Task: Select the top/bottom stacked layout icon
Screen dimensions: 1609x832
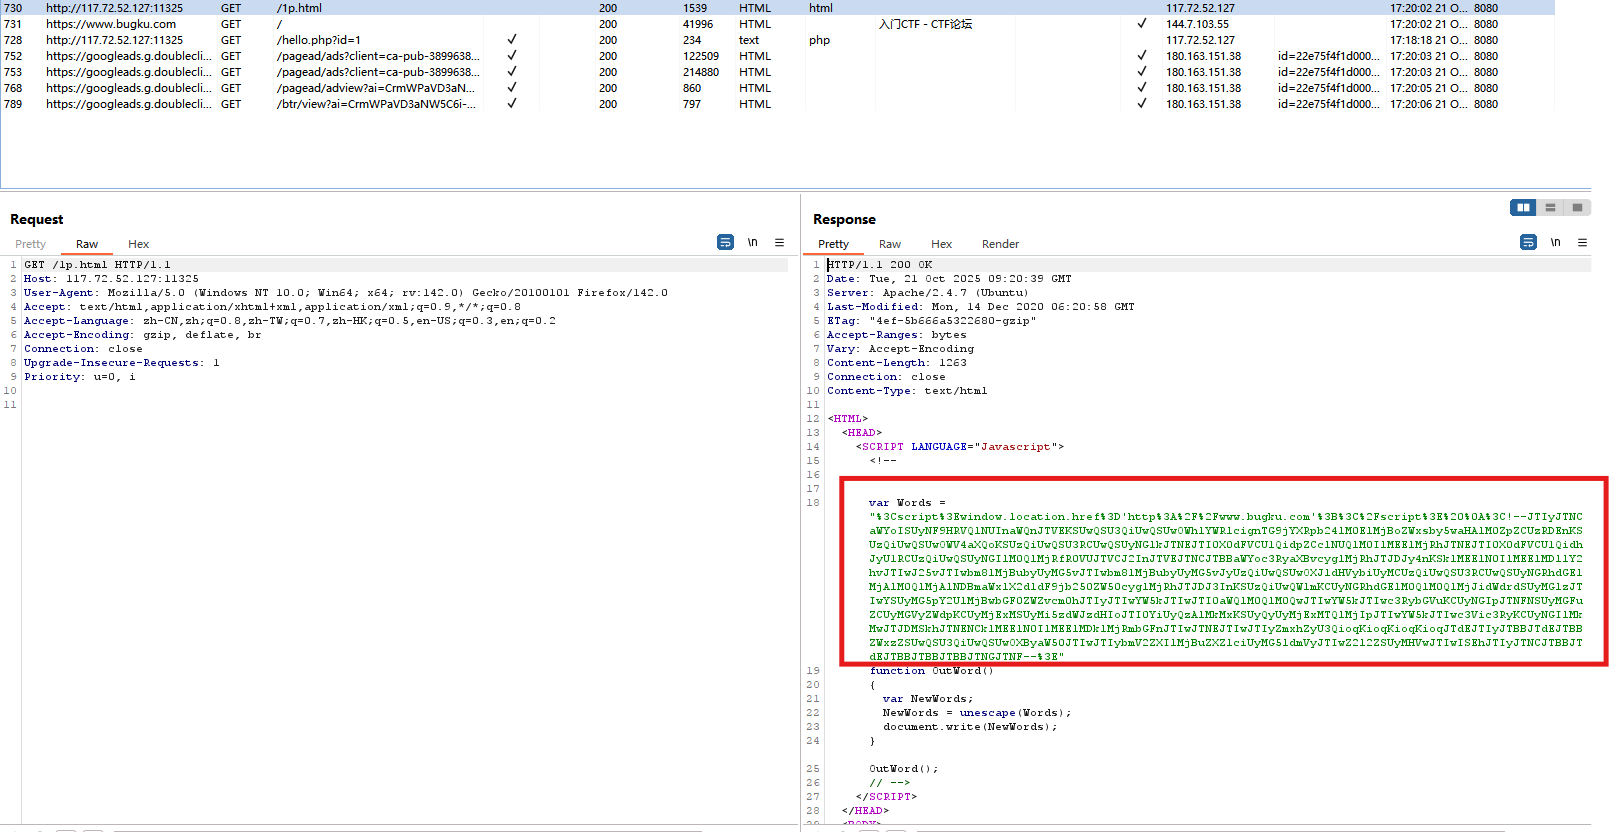Action: pos(1550,207)
